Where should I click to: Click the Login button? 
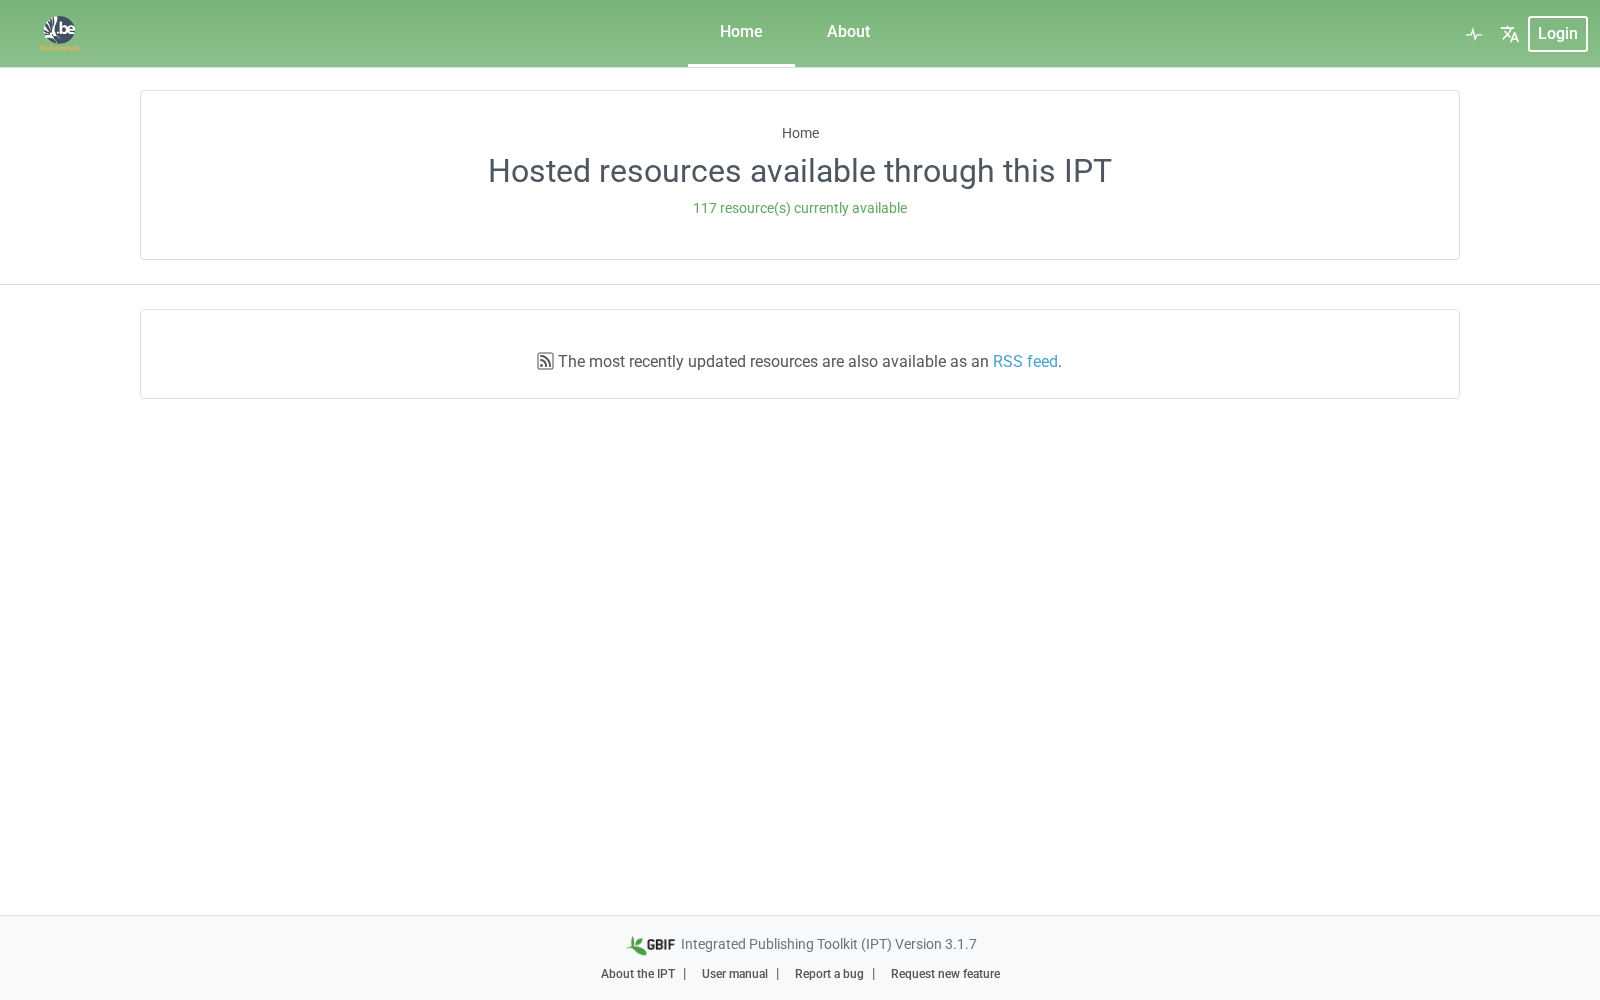pyautogui.click(x=1557, y=34)
